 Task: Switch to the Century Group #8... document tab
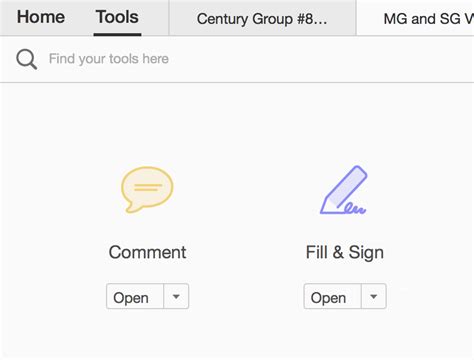(262, 18)
